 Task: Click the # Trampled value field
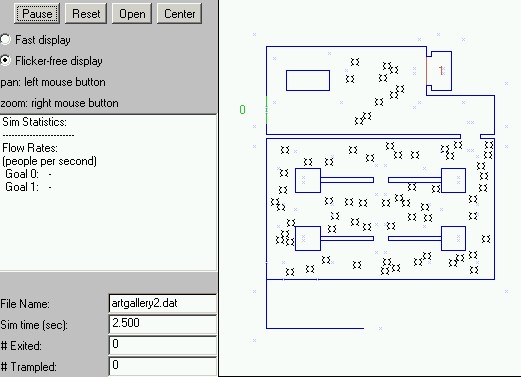(163, 366)
